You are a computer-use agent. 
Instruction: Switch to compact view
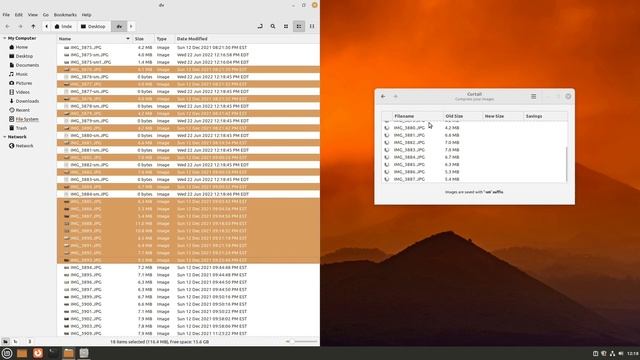click(x=312, y=26)
